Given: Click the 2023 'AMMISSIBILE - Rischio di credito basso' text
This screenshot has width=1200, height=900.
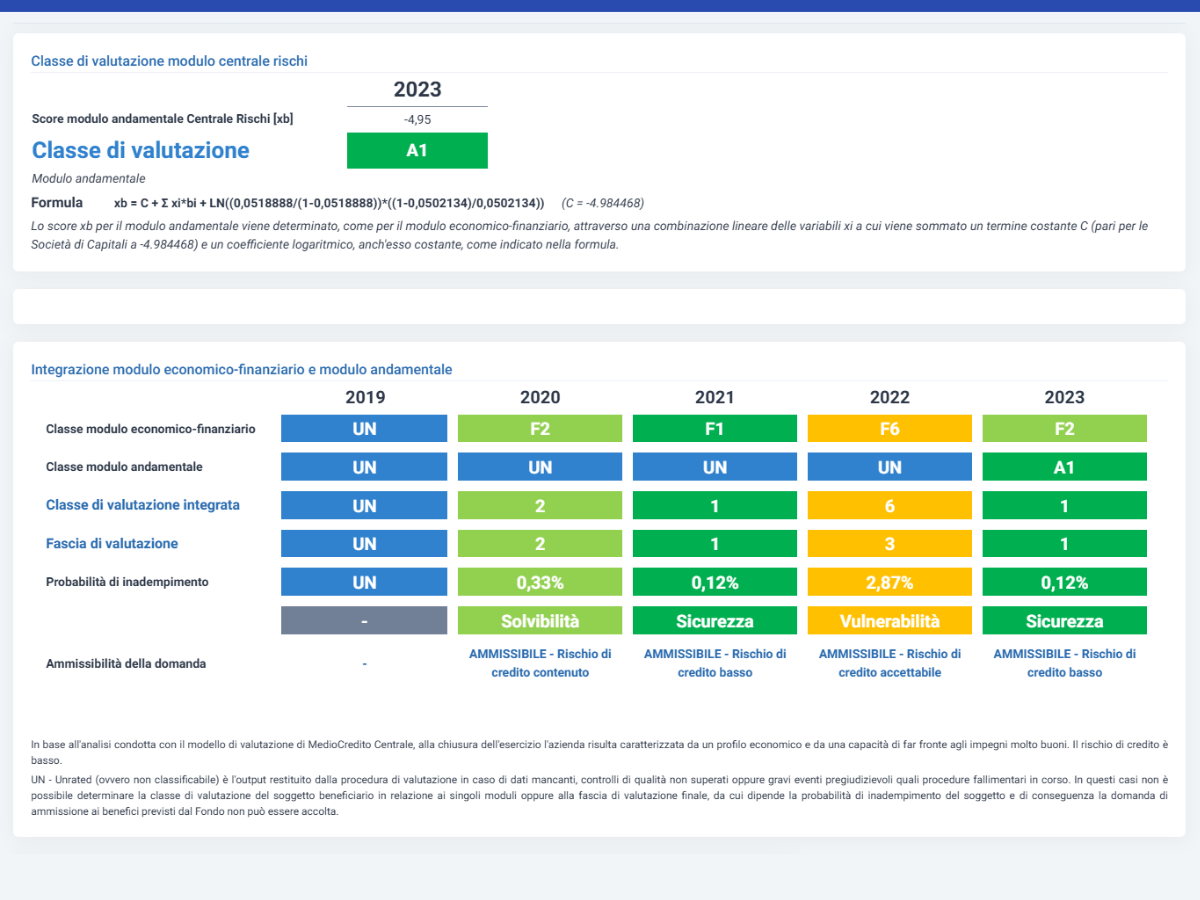Looking at the screenshot, I should [1065, 663].
